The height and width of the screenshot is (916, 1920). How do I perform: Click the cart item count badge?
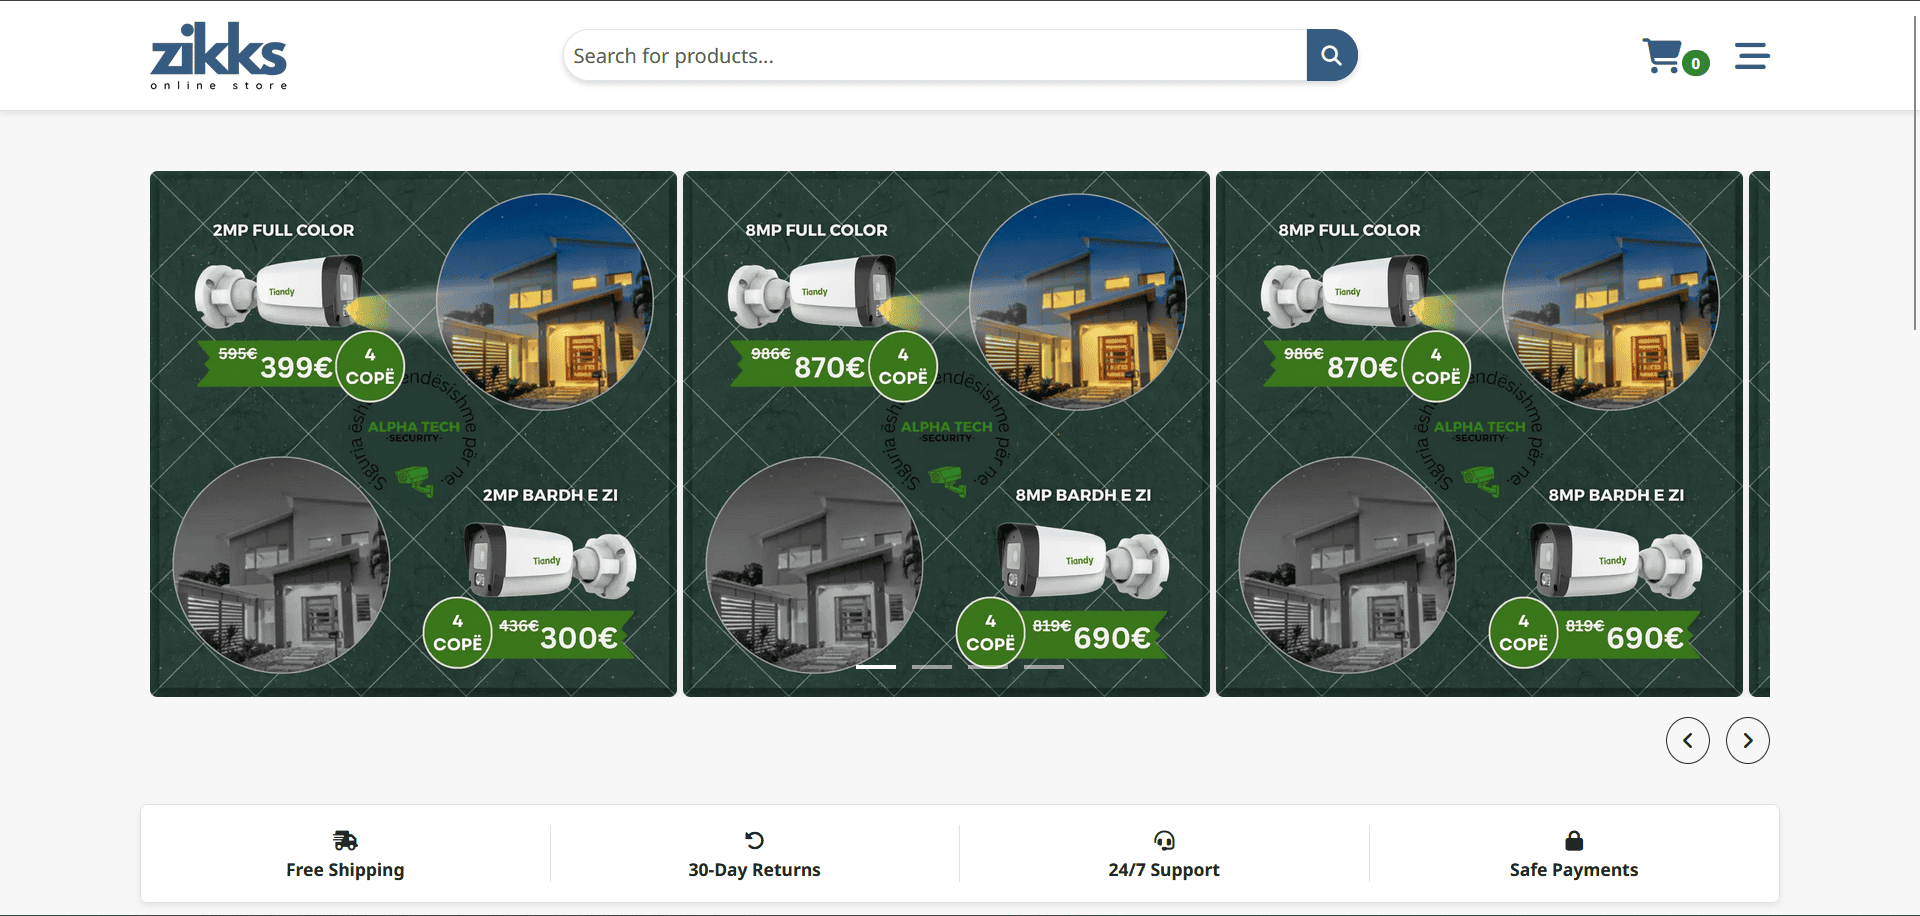click(x=1695, y=63)
